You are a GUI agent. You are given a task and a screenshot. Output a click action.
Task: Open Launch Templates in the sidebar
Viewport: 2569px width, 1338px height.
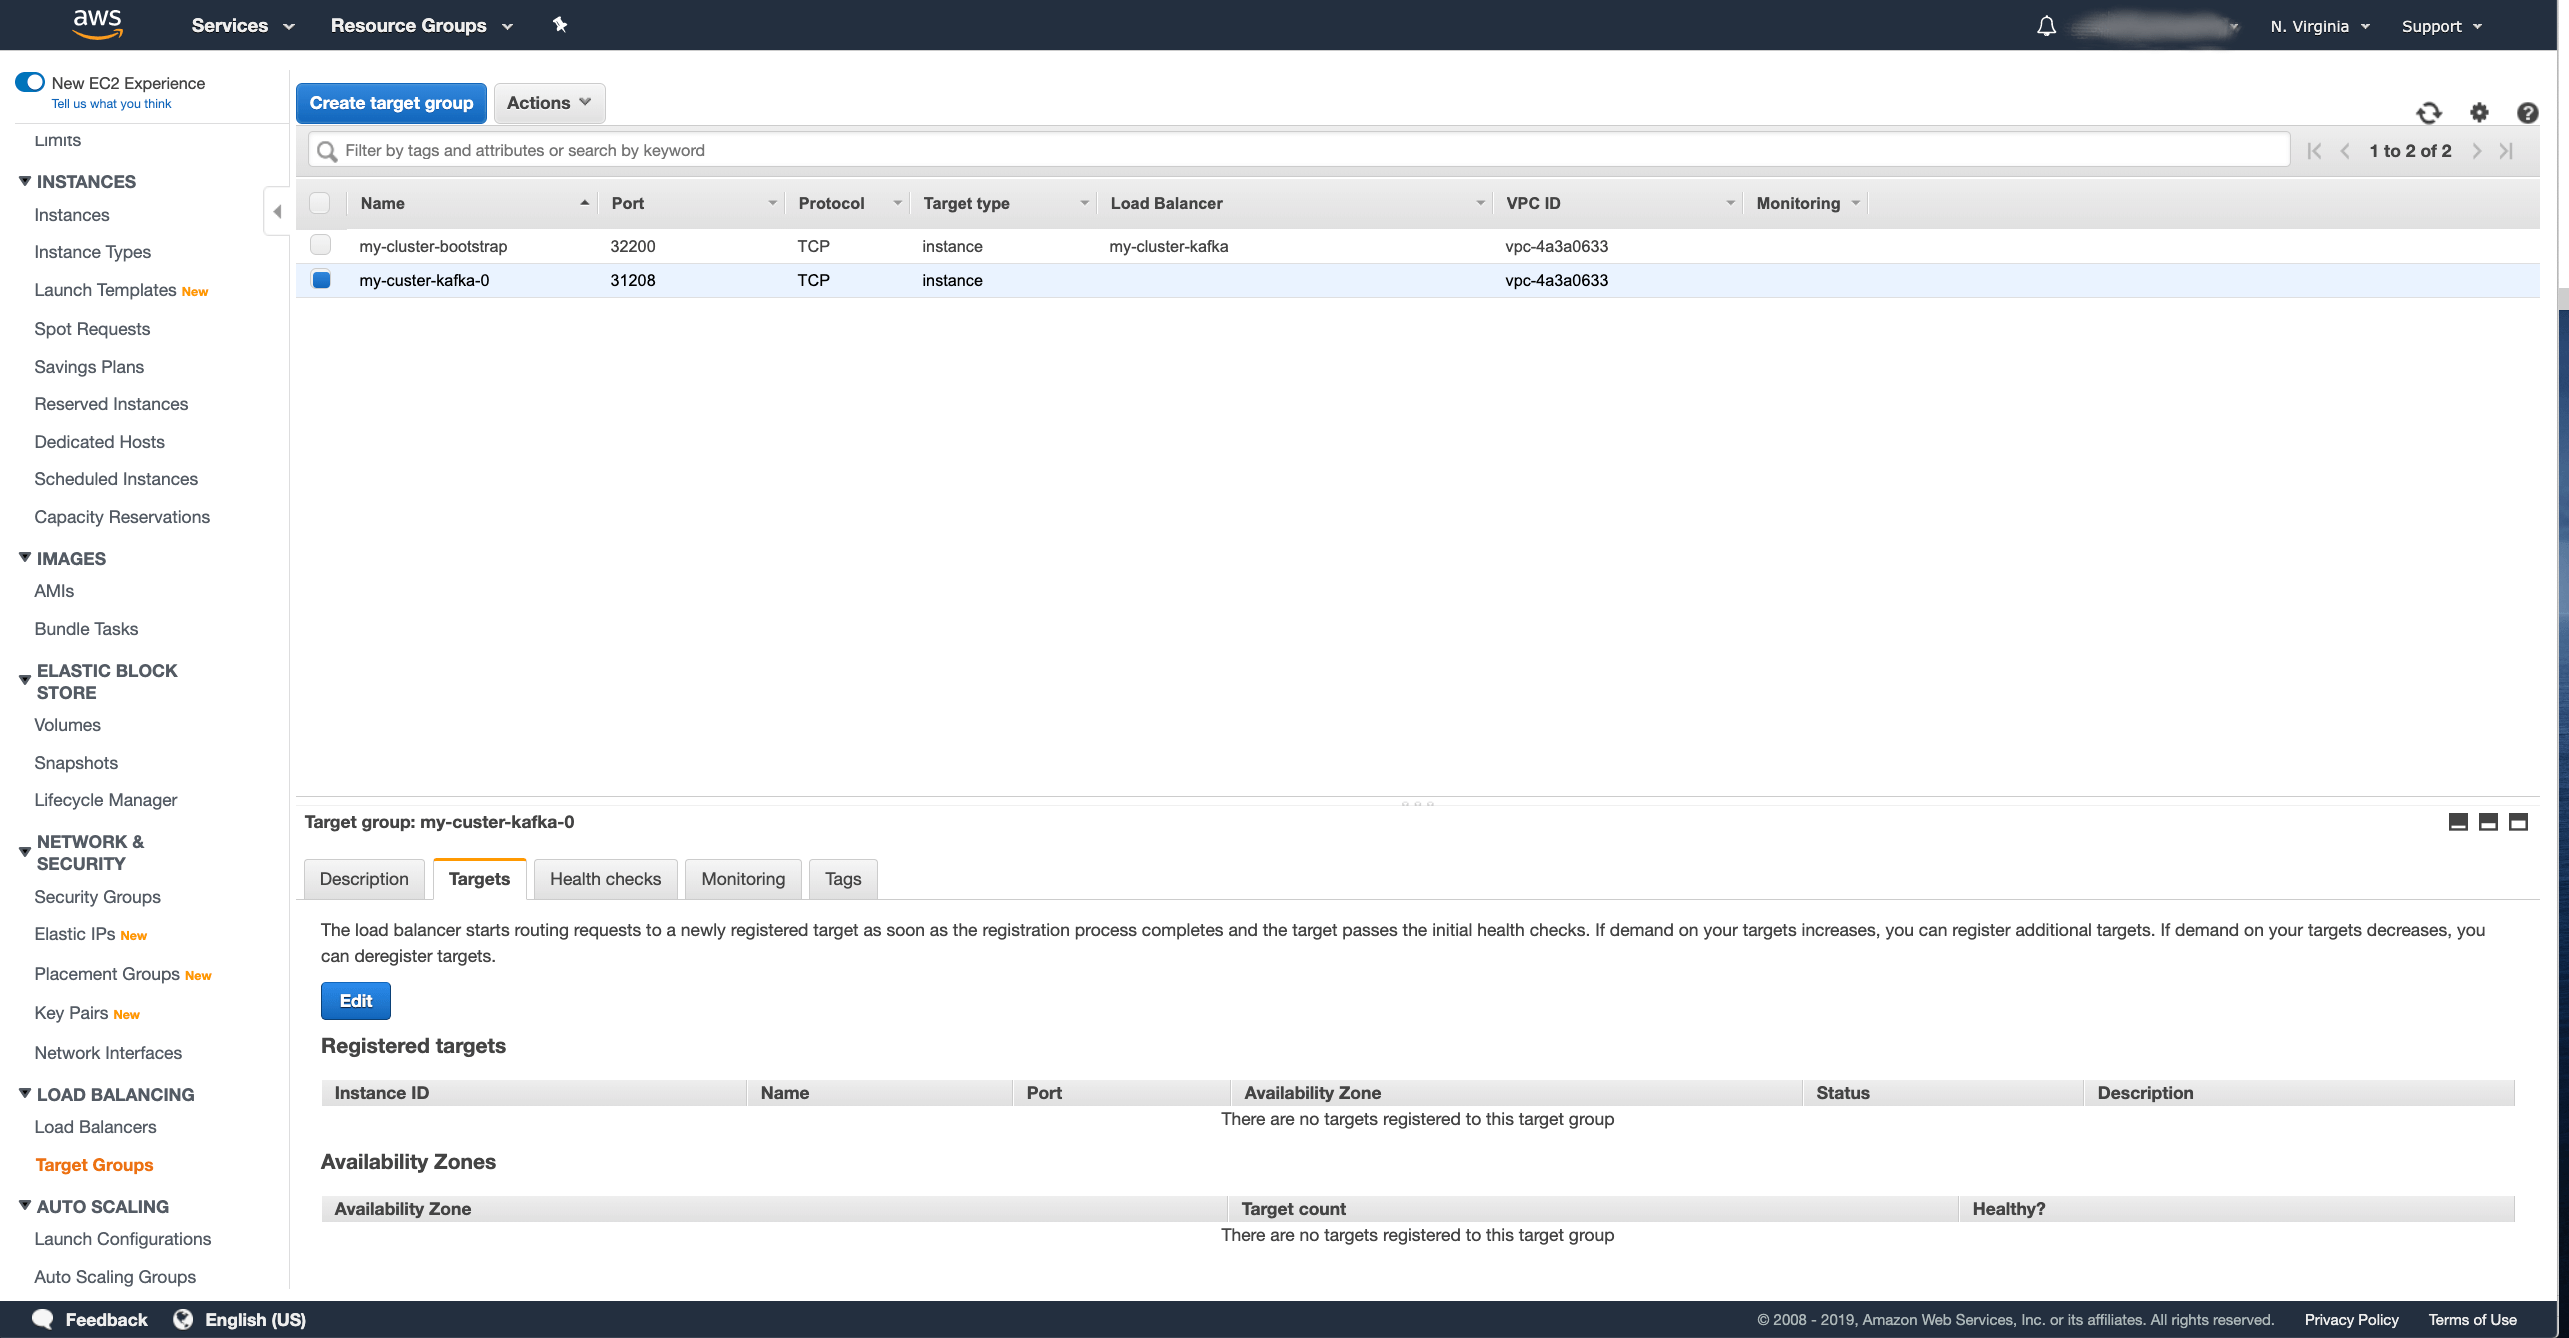click(105, 290)
